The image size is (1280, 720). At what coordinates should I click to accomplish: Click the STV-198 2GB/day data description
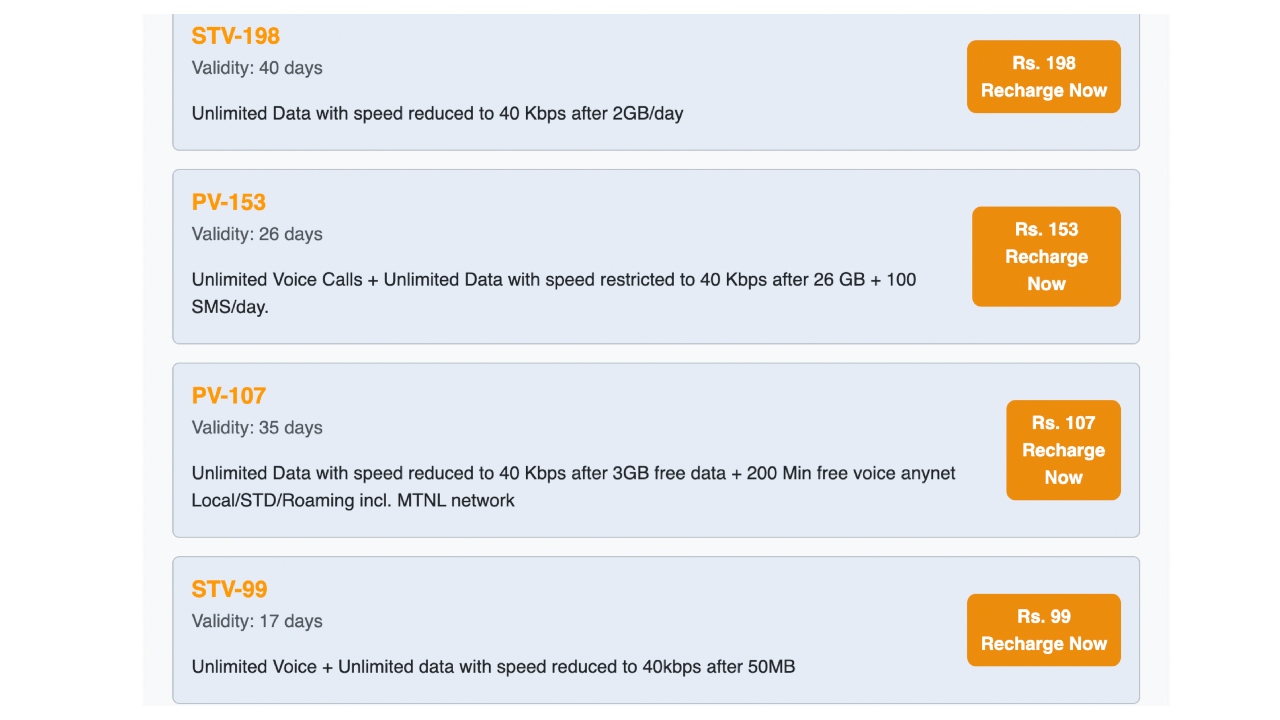point(437,114)
